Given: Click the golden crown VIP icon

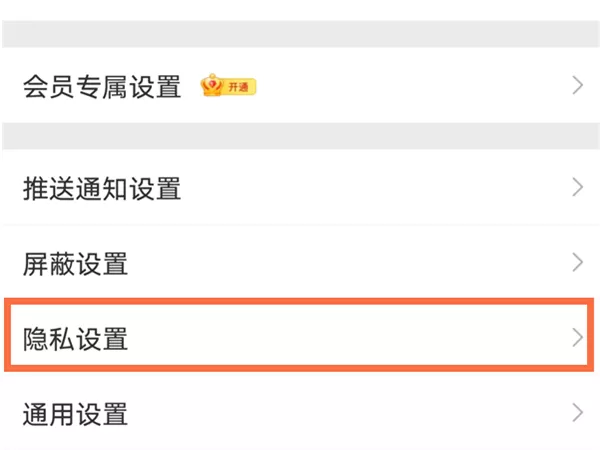Looking at the screenshot, I should click(212, 85).
